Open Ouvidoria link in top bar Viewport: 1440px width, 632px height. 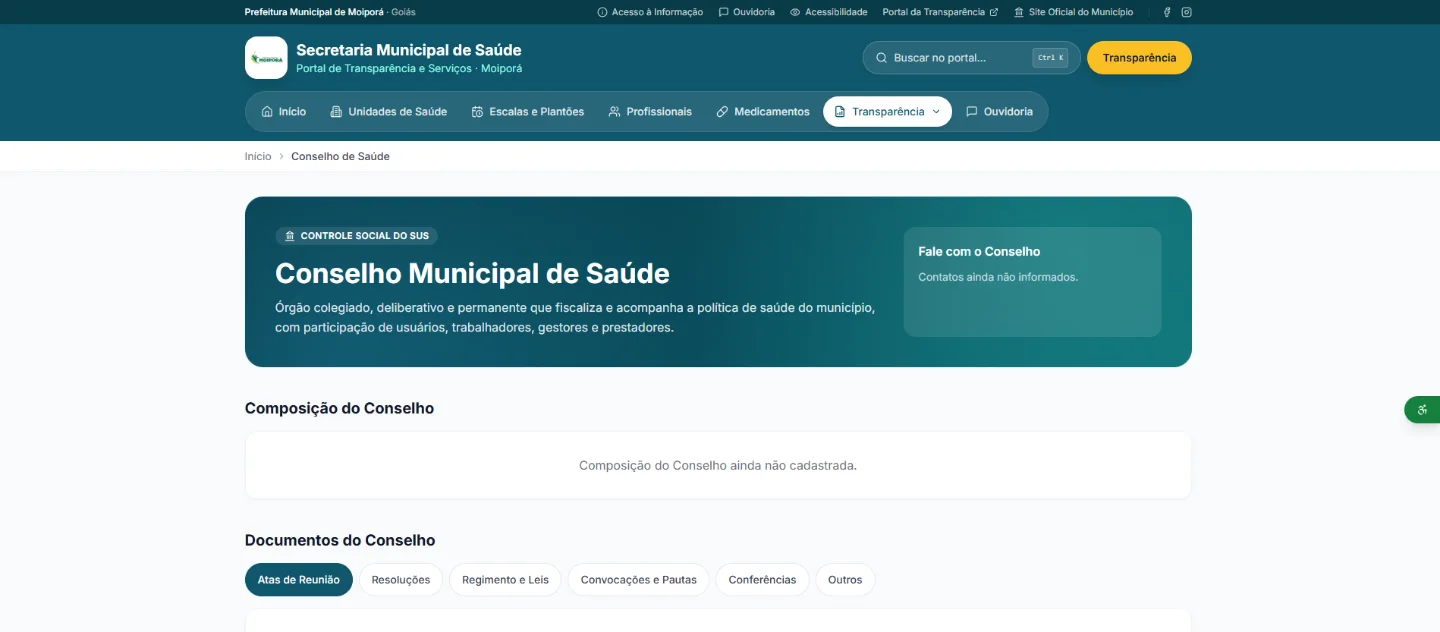pyautogui.click(x=746, y=12)
